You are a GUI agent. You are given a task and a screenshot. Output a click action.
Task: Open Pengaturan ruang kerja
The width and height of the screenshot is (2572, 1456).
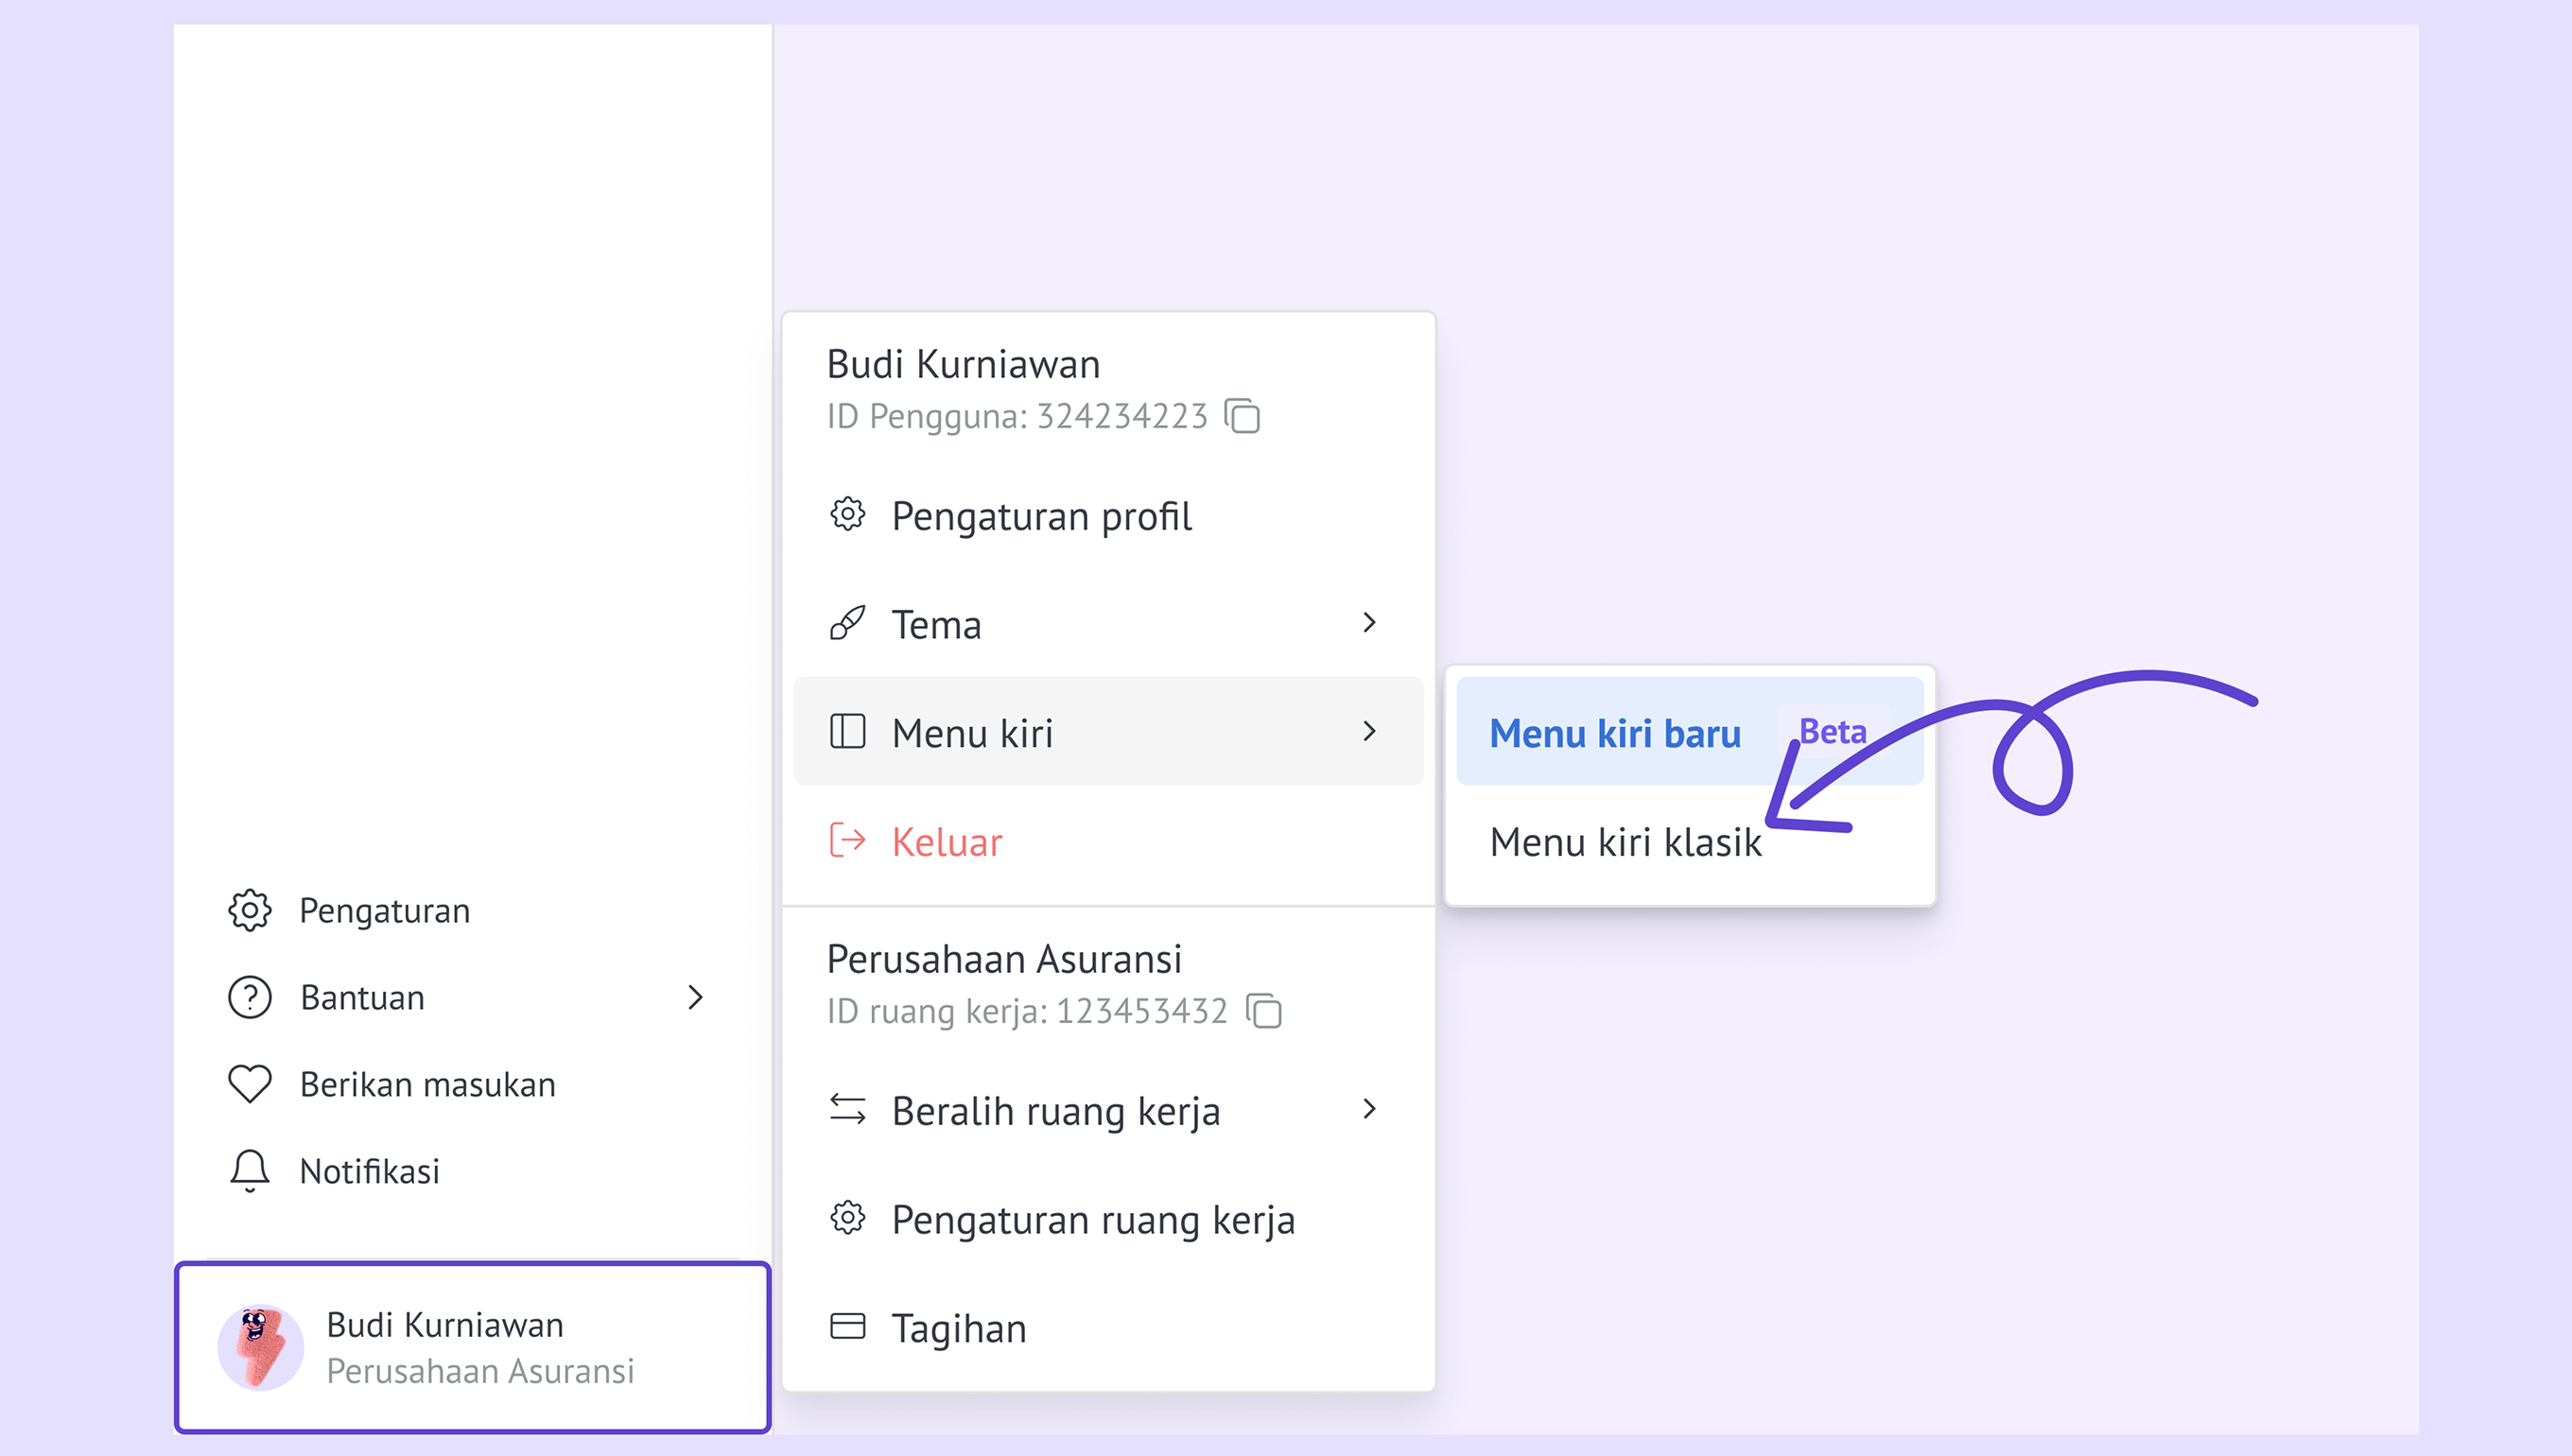(x=1092, y=1220)
